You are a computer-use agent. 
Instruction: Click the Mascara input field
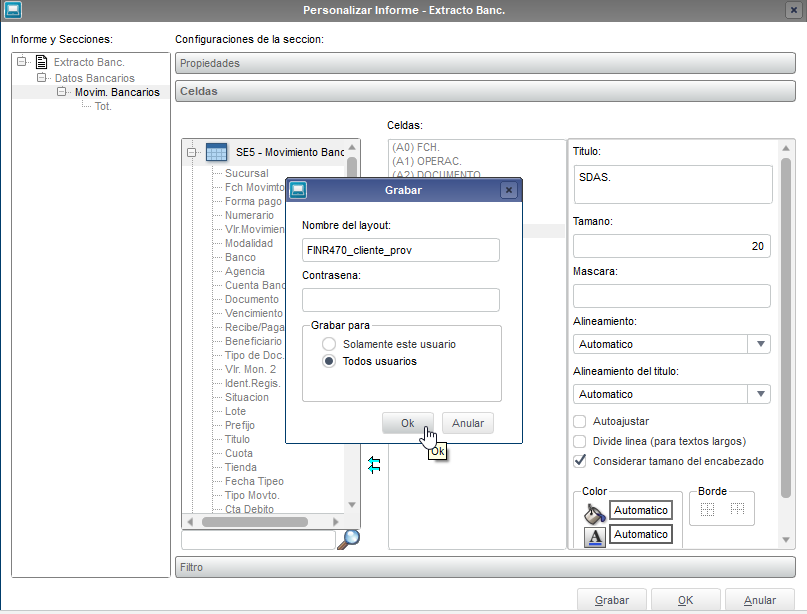(x=672, y=296)
